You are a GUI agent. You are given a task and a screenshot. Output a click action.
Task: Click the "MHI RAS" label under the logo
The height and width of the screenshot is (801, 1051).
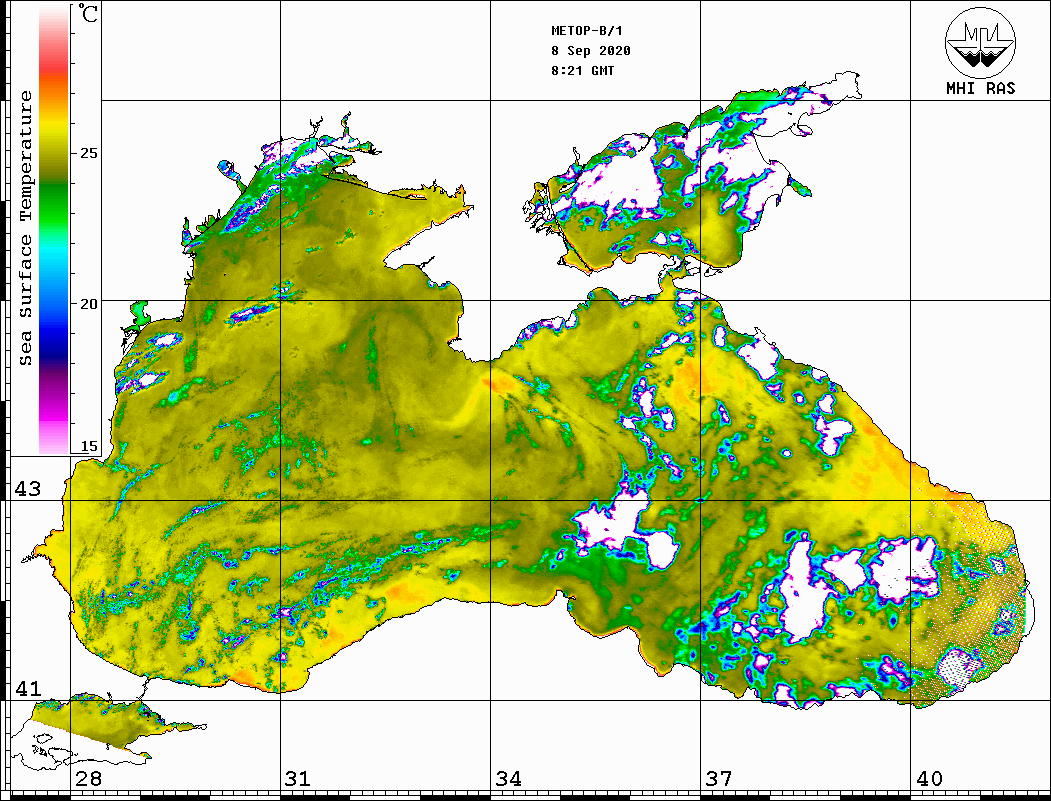tap(981, 88)
